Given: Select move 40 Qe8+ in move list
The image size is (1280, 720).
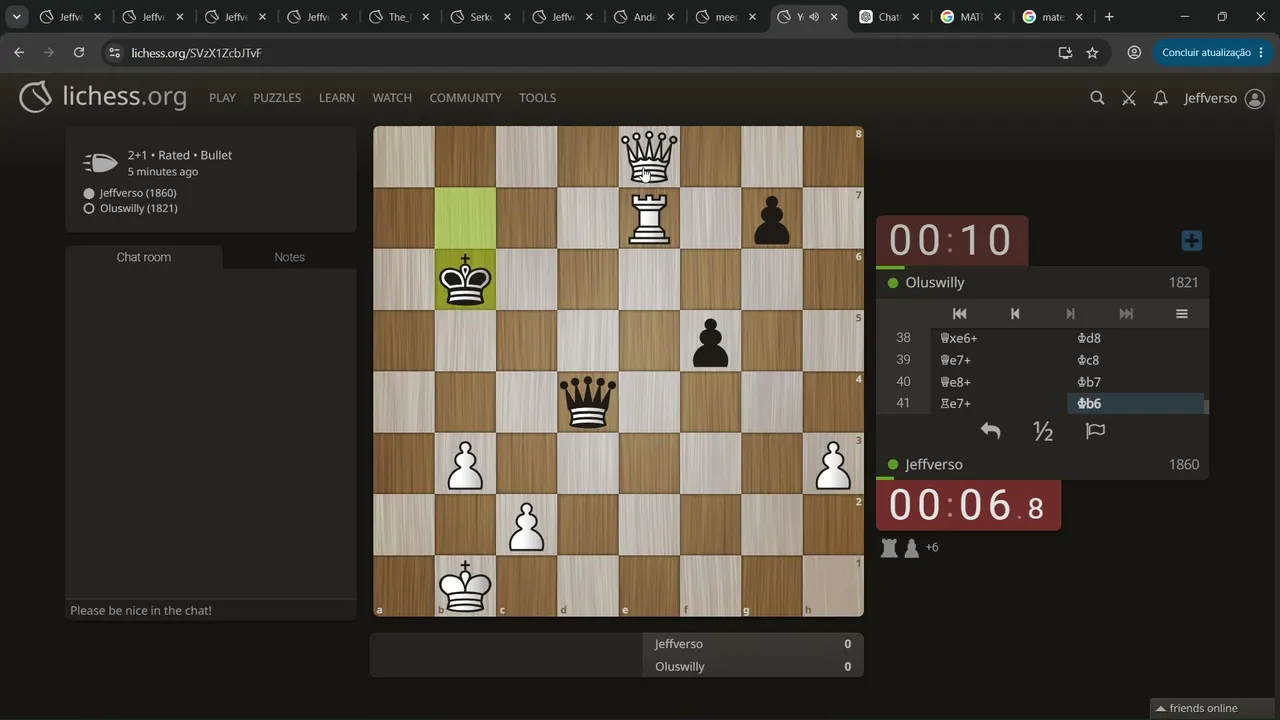Looking at the screenshot, I should pyautogui.click(x=998, y=382).
